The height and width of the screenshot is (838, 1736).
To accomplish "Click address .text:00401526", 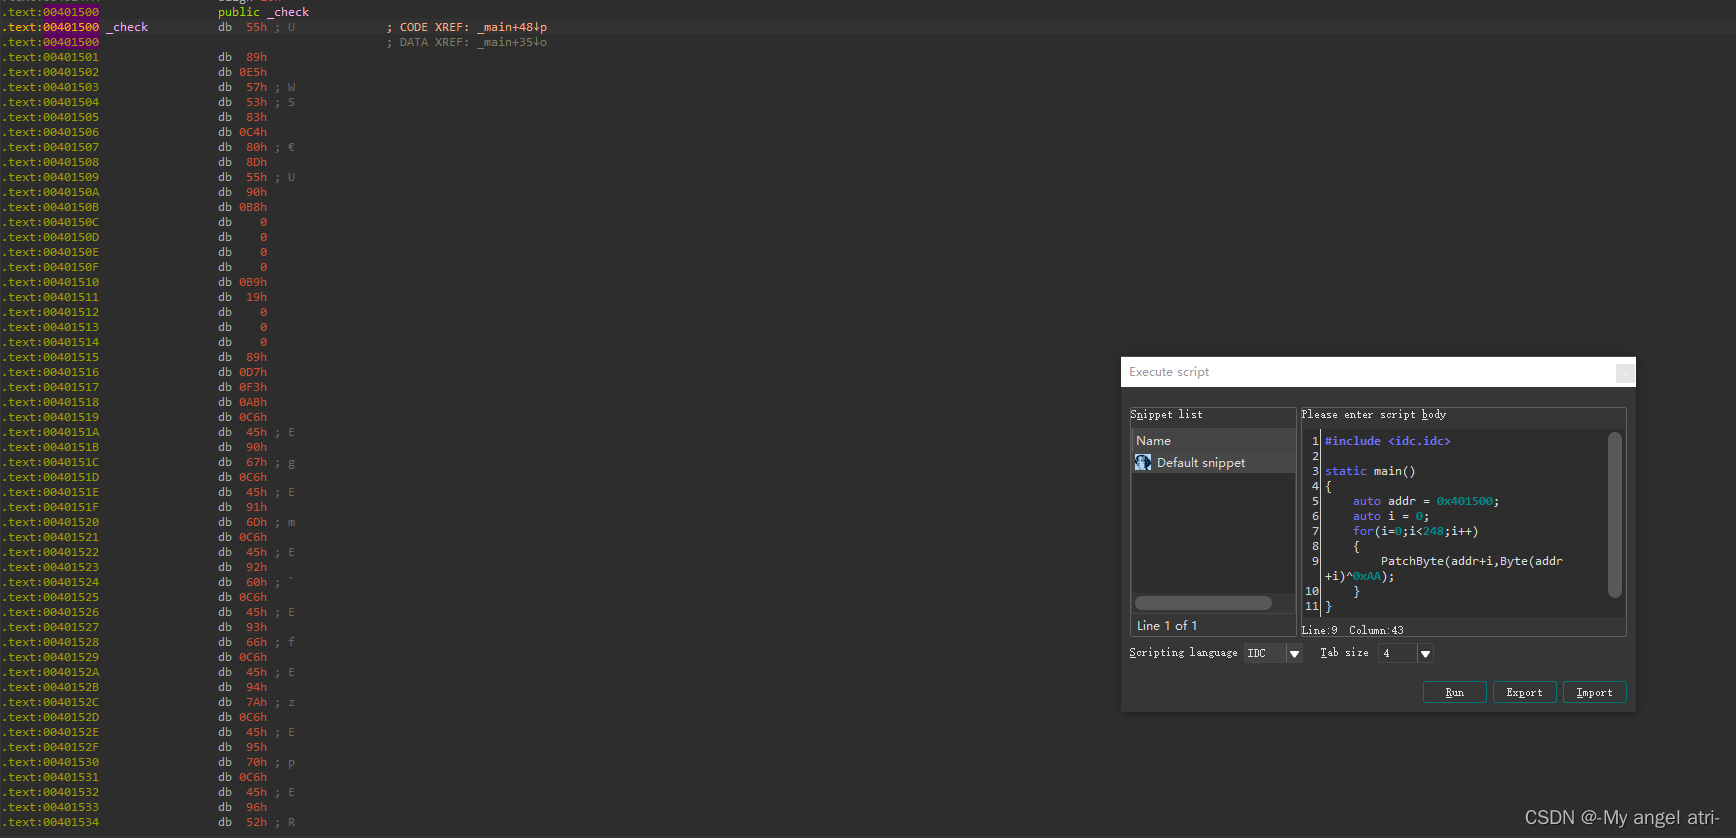I will click(x=50, y=612).
